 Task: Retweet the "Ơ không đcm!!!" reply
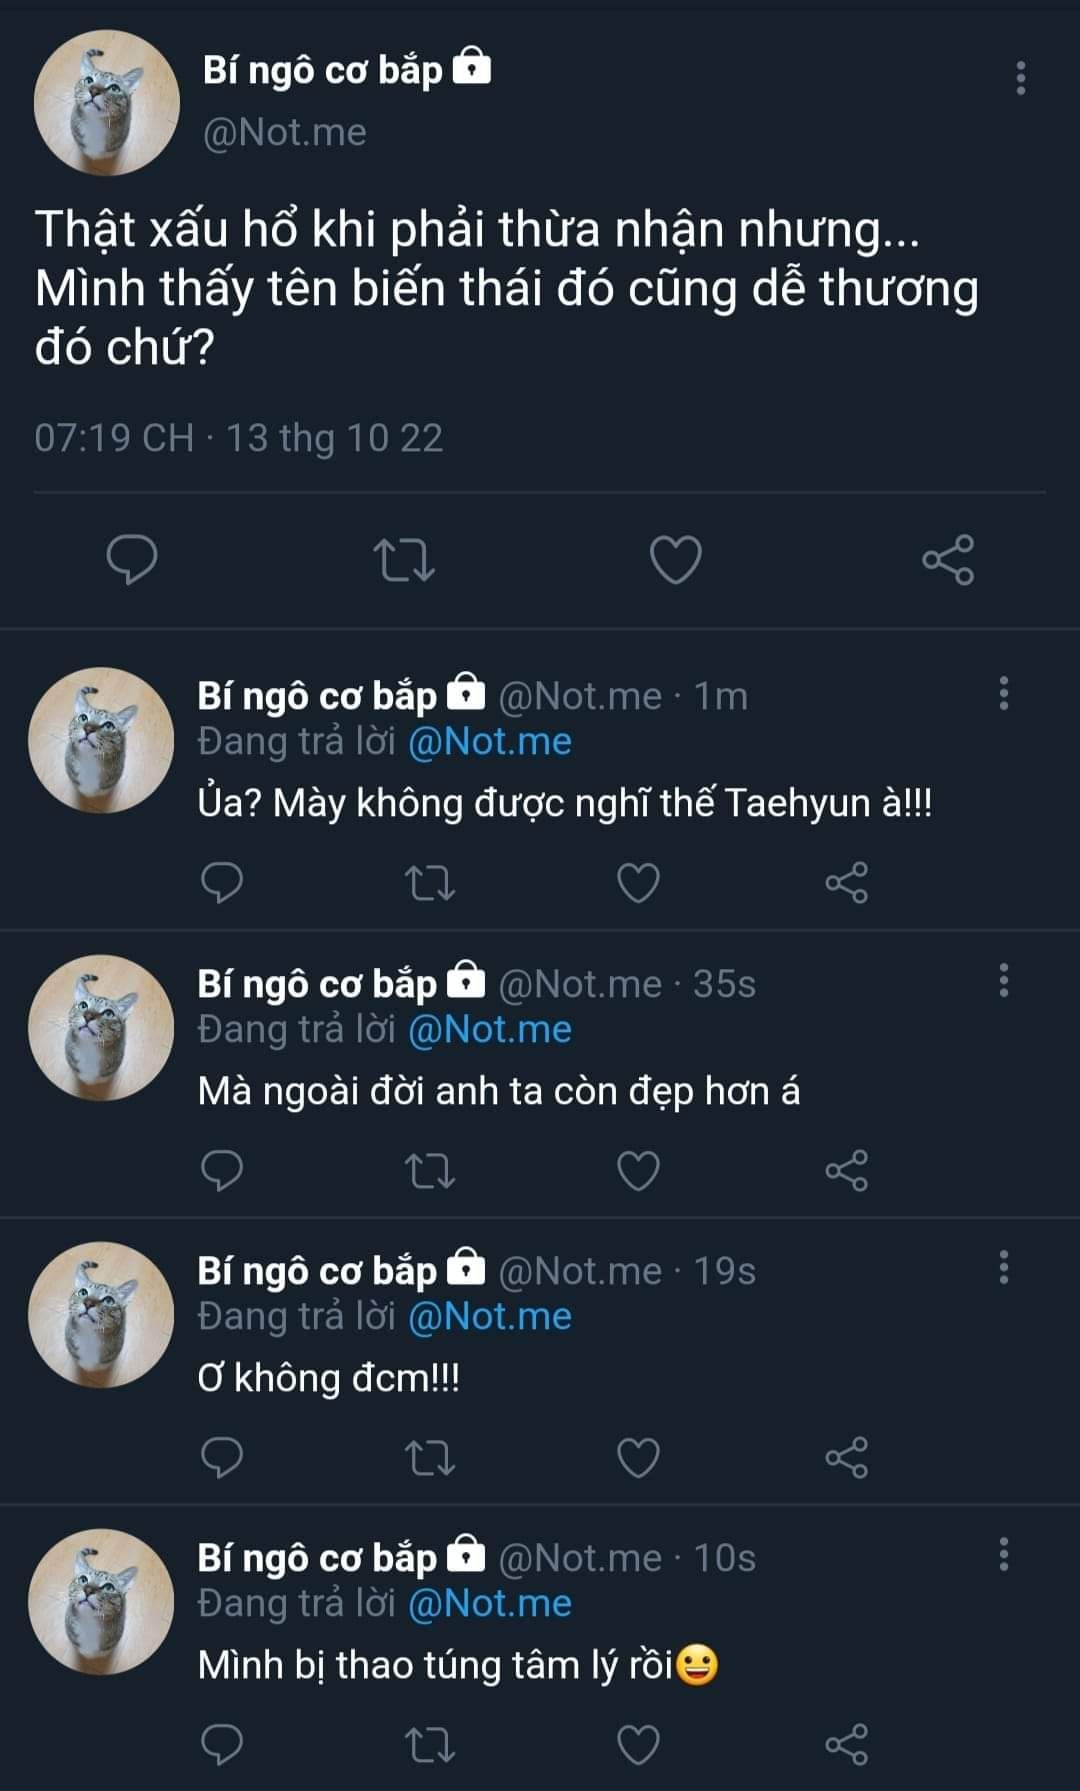point(431,1457)
